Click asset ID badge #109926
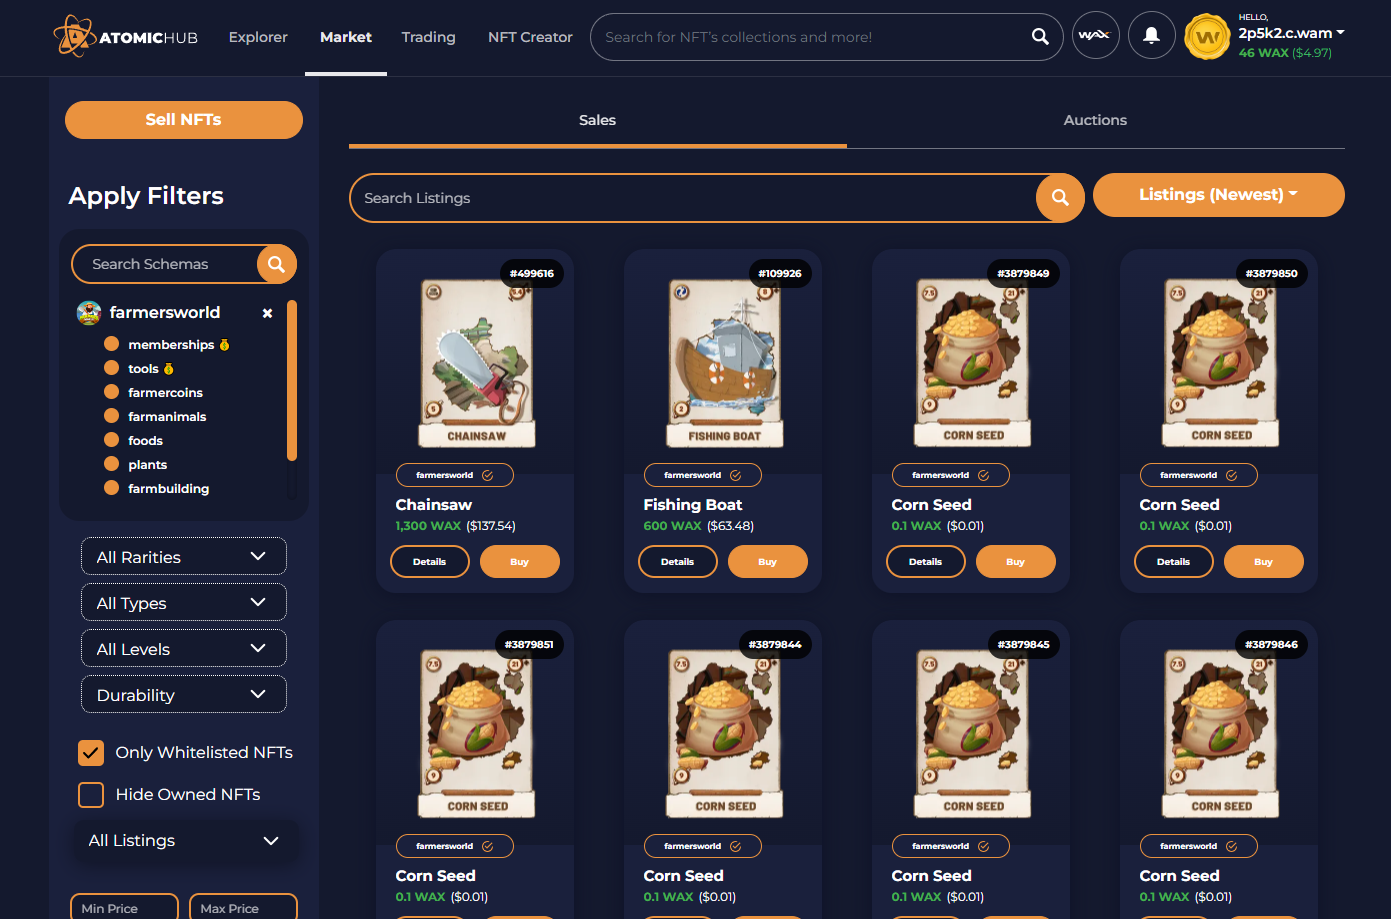 pos(779,273)
